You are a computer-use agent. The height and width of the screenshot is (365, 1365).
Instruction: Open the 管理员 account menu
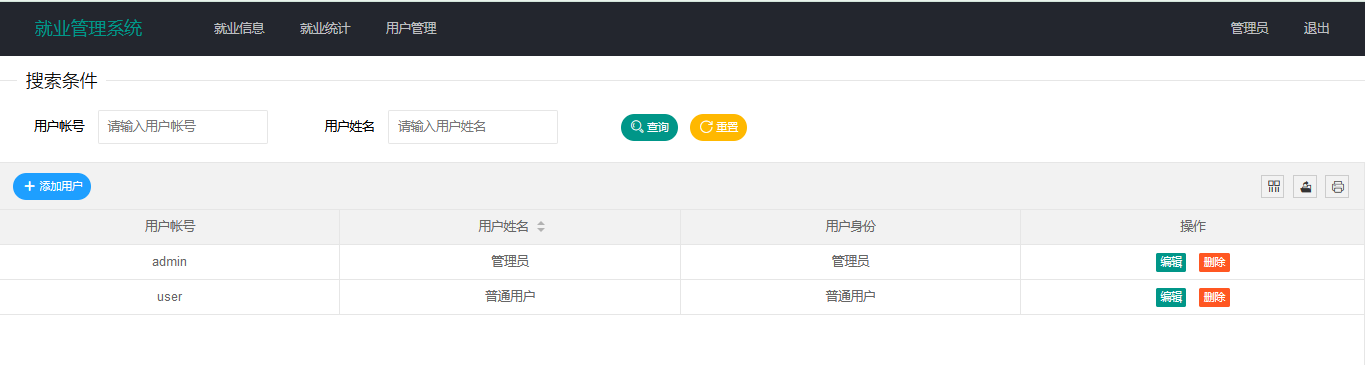coord(1249,28)
